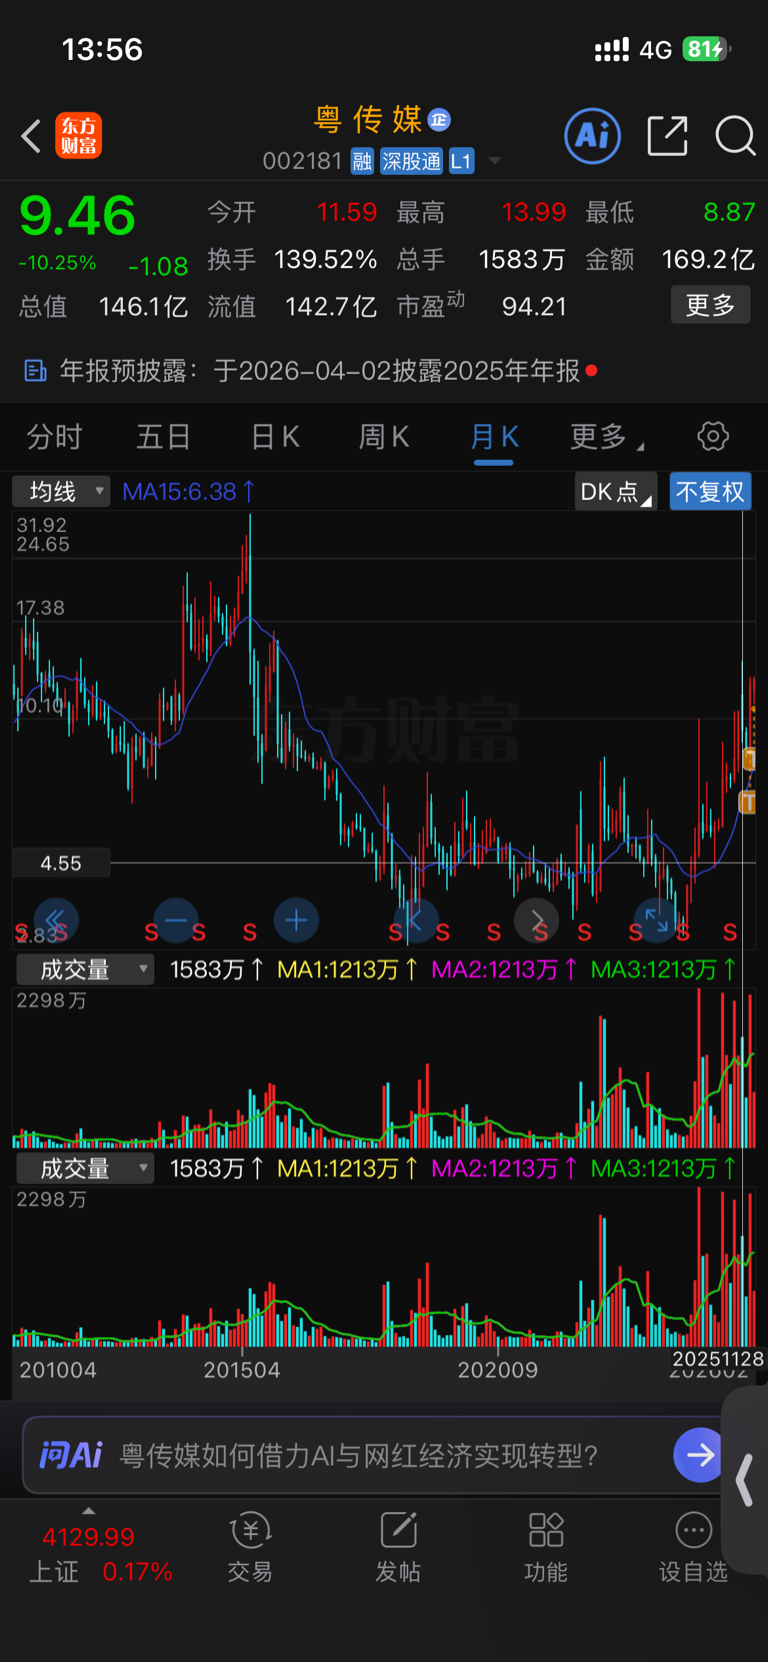The image size is (768, 1663).
Task: Tap 最低 8.87 value
Action: (x=729, y=212)
